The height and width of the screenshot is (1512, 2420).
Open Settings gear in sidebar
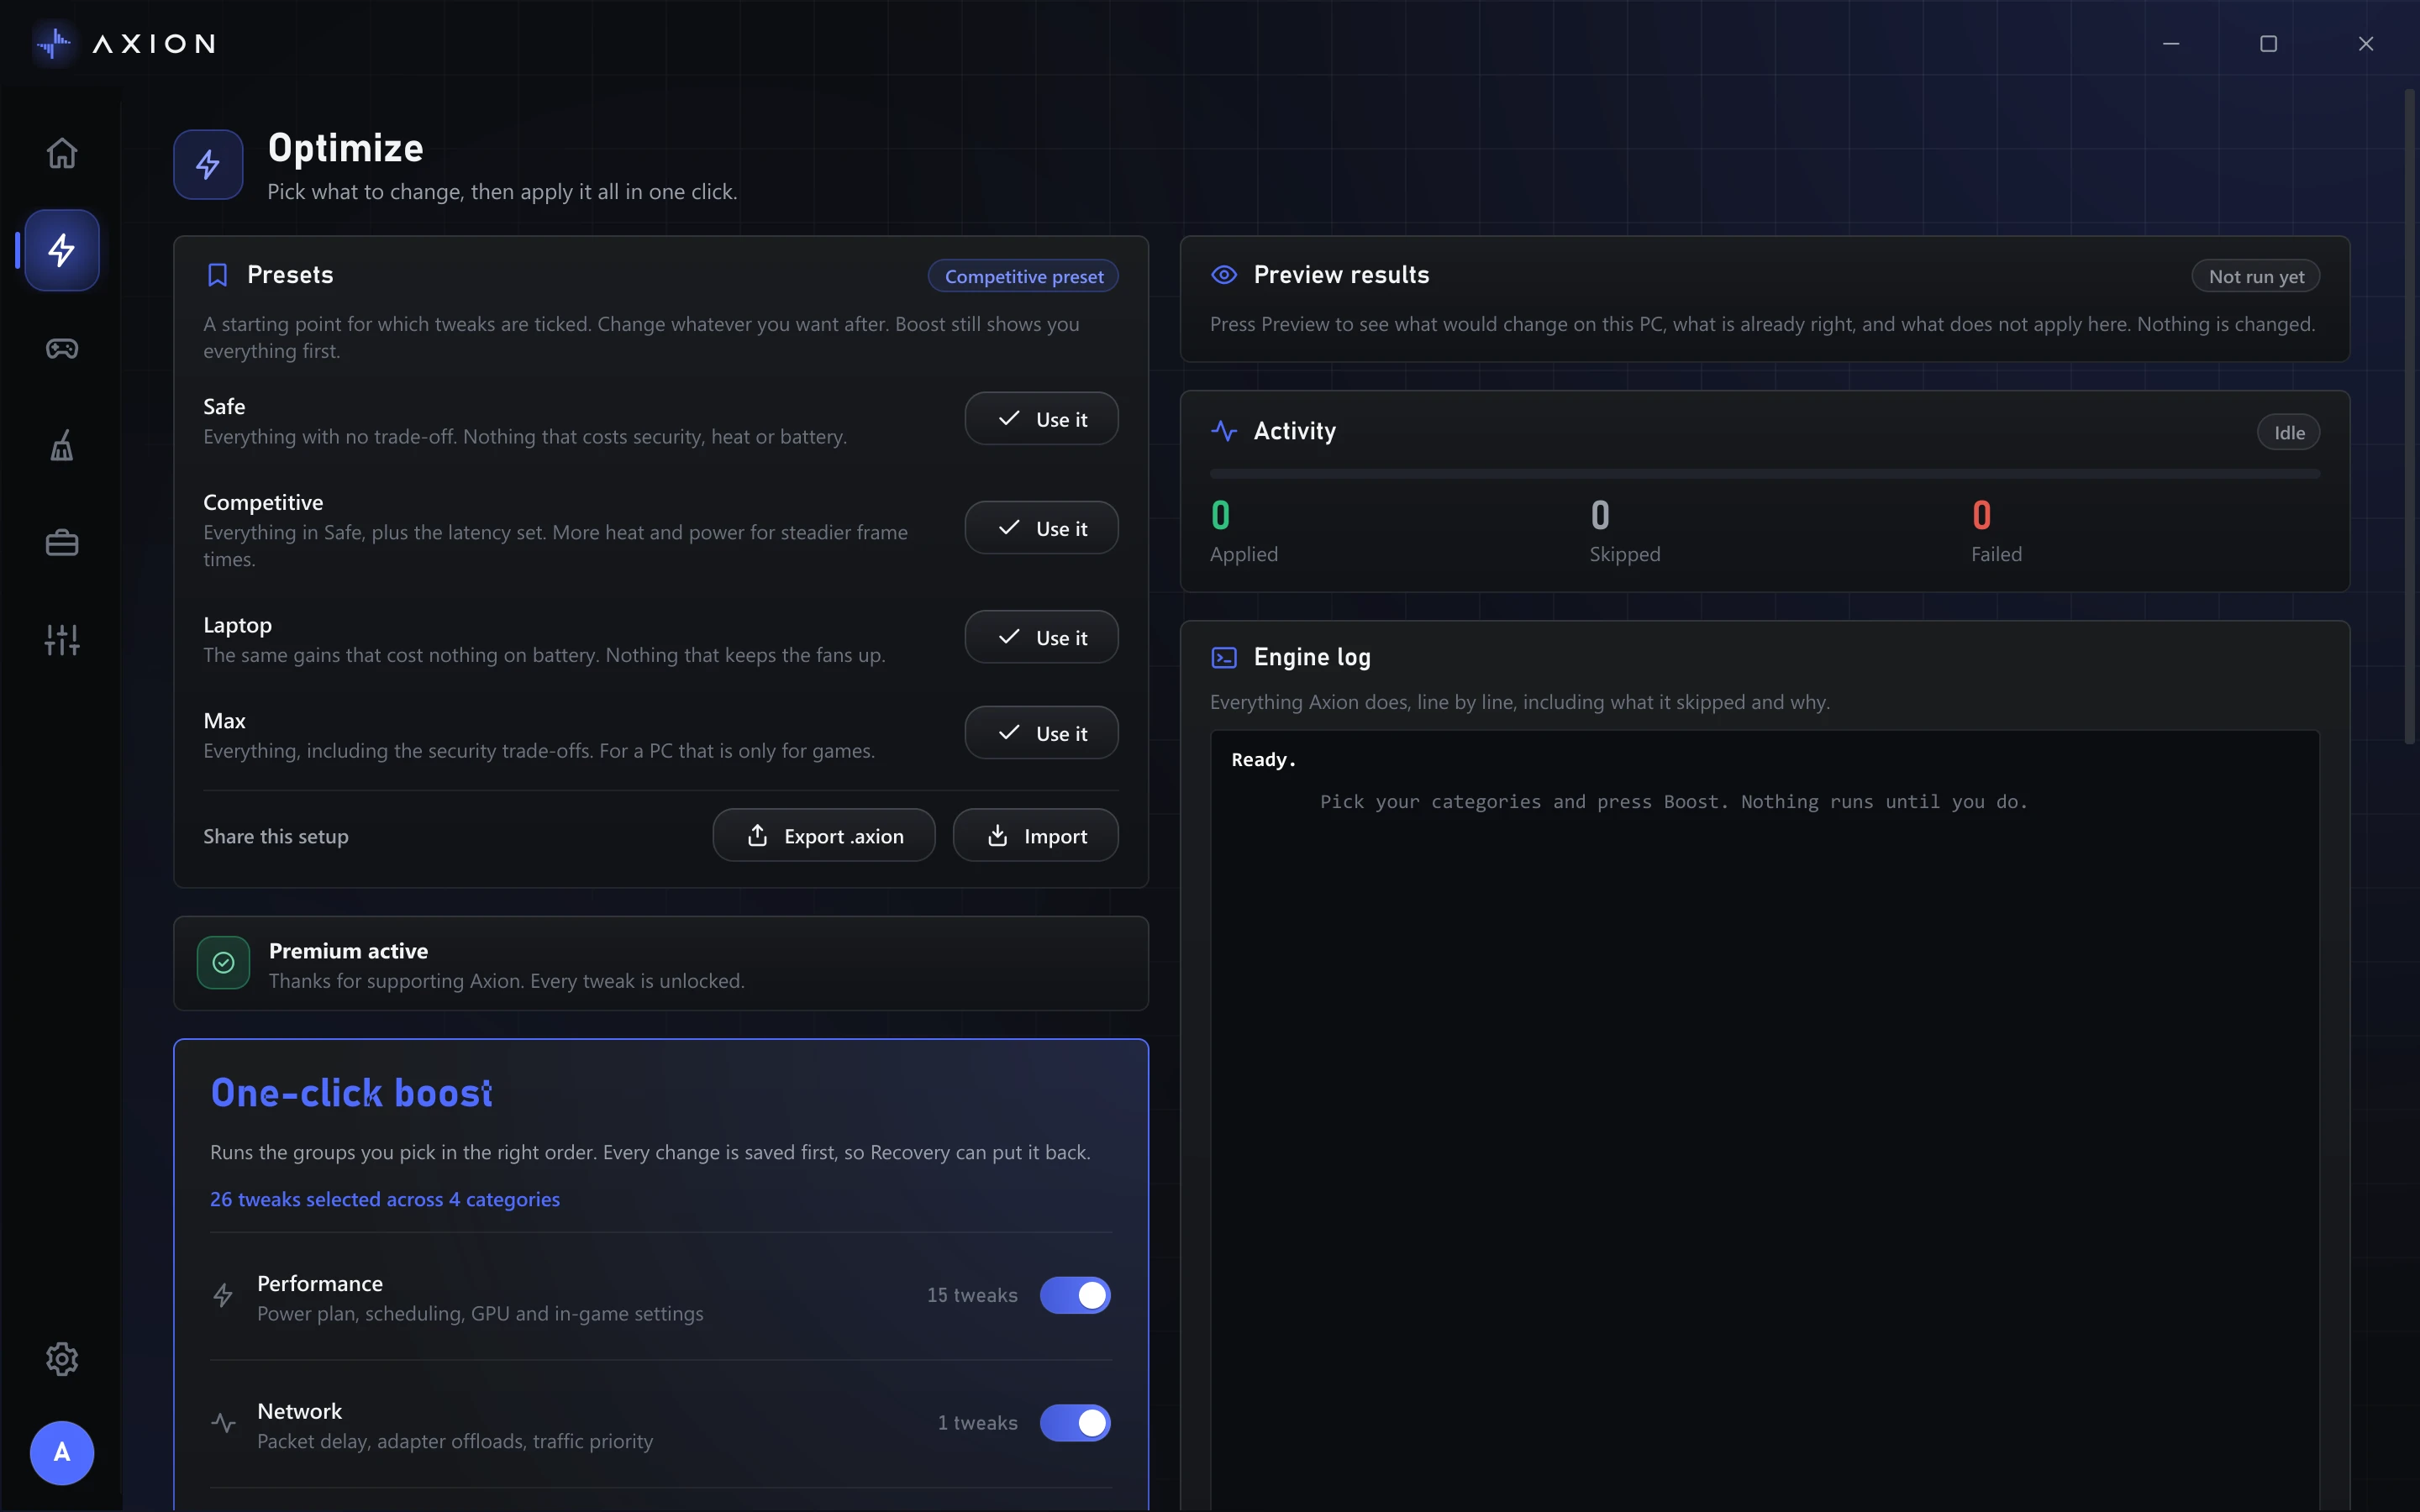[x=62, y=1358]
